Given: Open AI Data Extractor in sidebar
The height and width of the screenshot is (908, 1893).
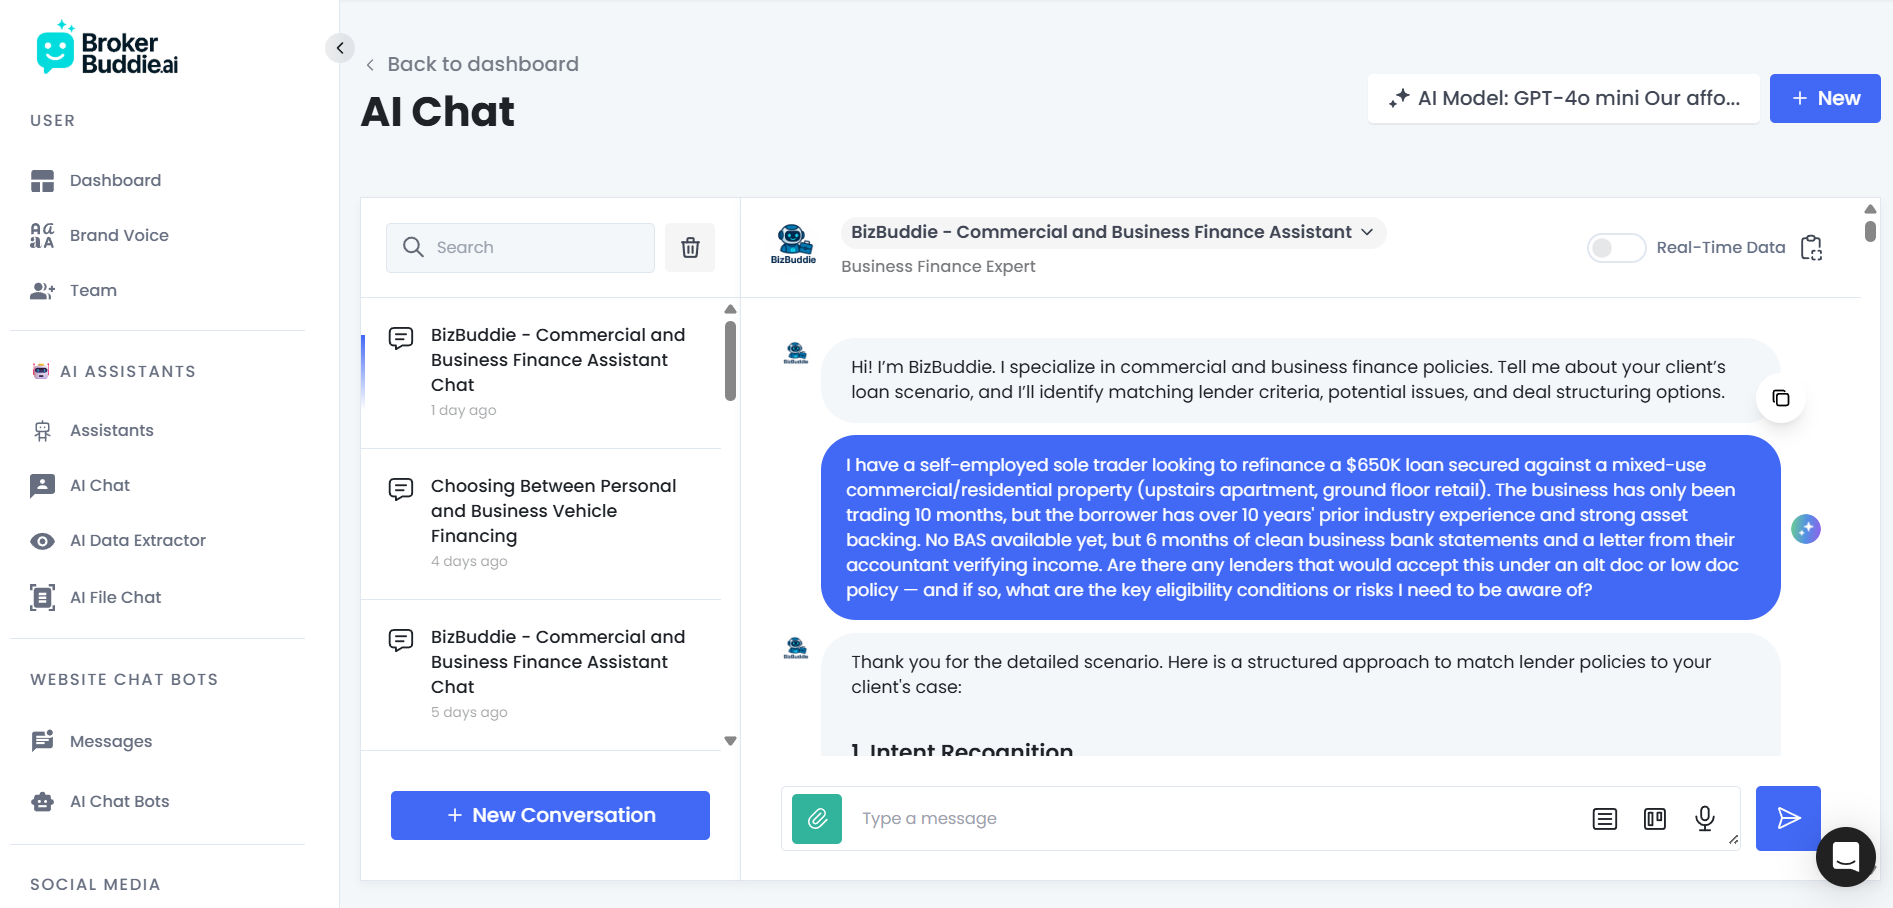Looking at the screenshot, I should coord(137,541).
